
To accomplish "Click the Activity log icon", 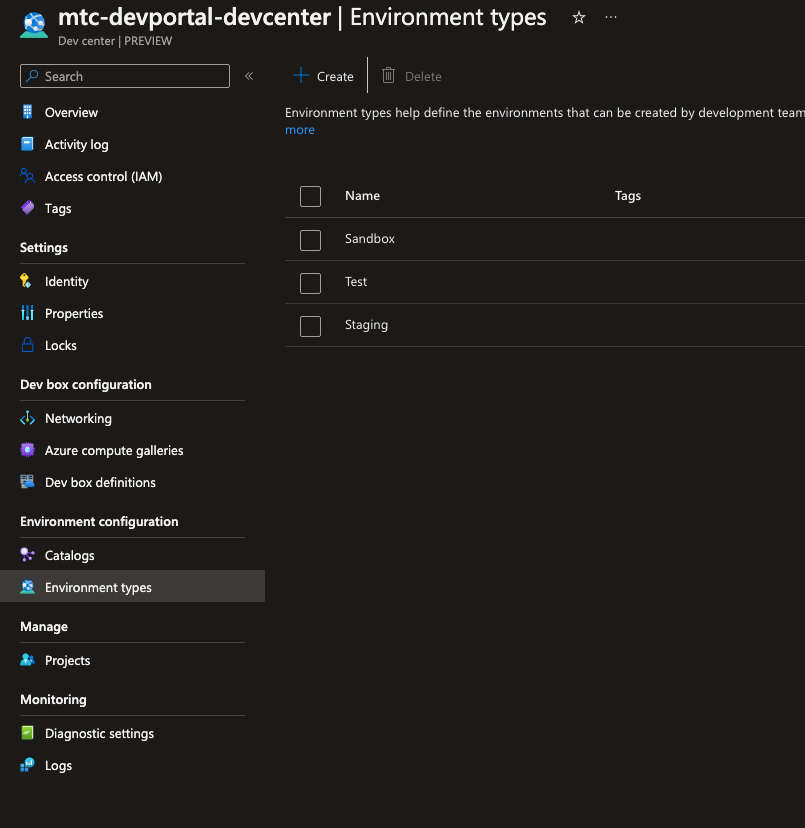I will click(x=27, y=144).
